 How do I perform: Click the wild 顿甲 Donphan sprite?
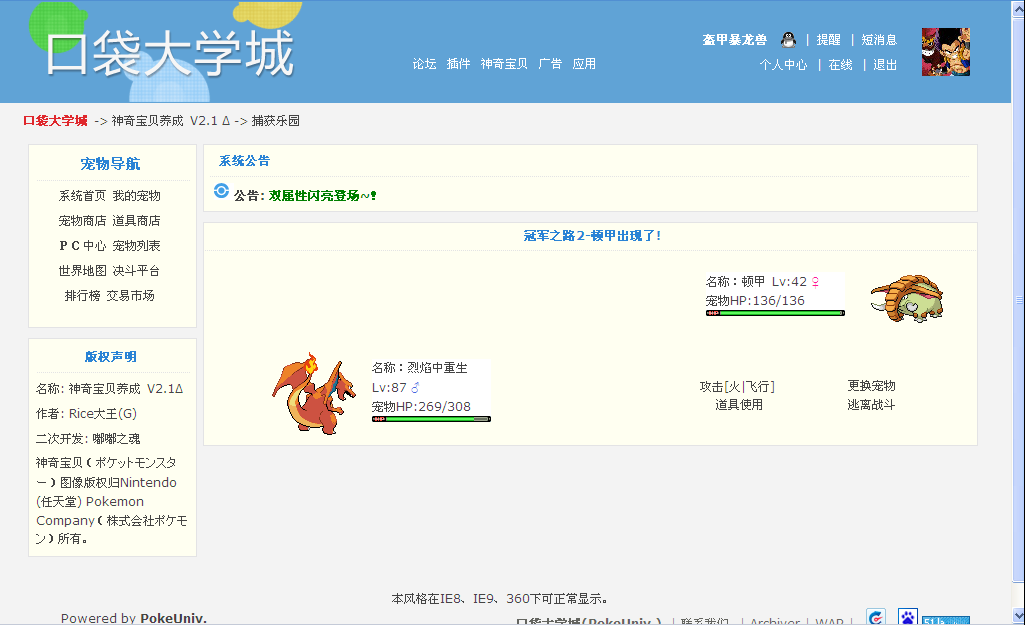point(907,299)
